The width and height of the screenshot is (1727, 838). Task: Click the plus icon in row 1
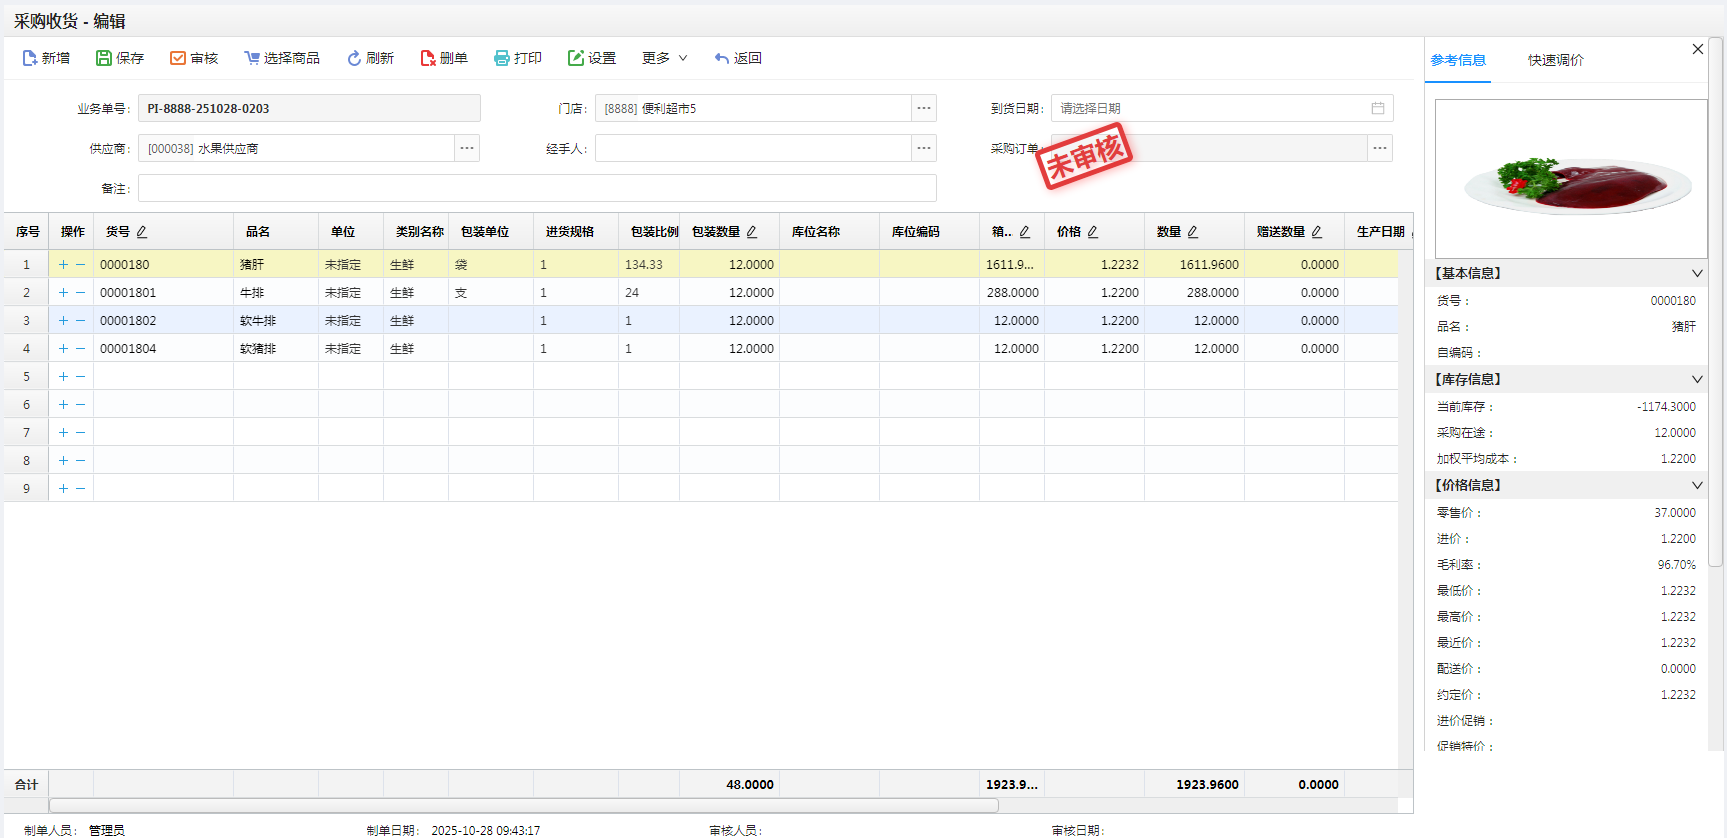point(63,265)
